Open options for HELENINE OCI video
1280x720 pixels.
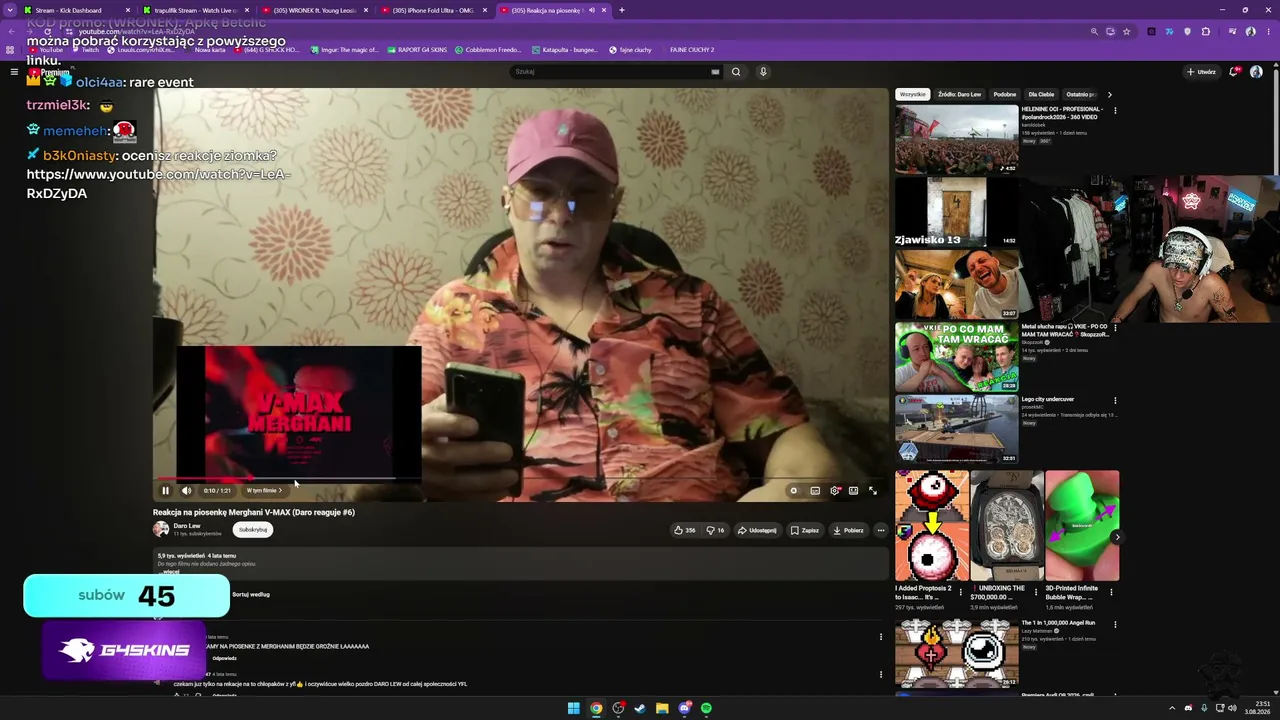click(x=1115, y=110)
